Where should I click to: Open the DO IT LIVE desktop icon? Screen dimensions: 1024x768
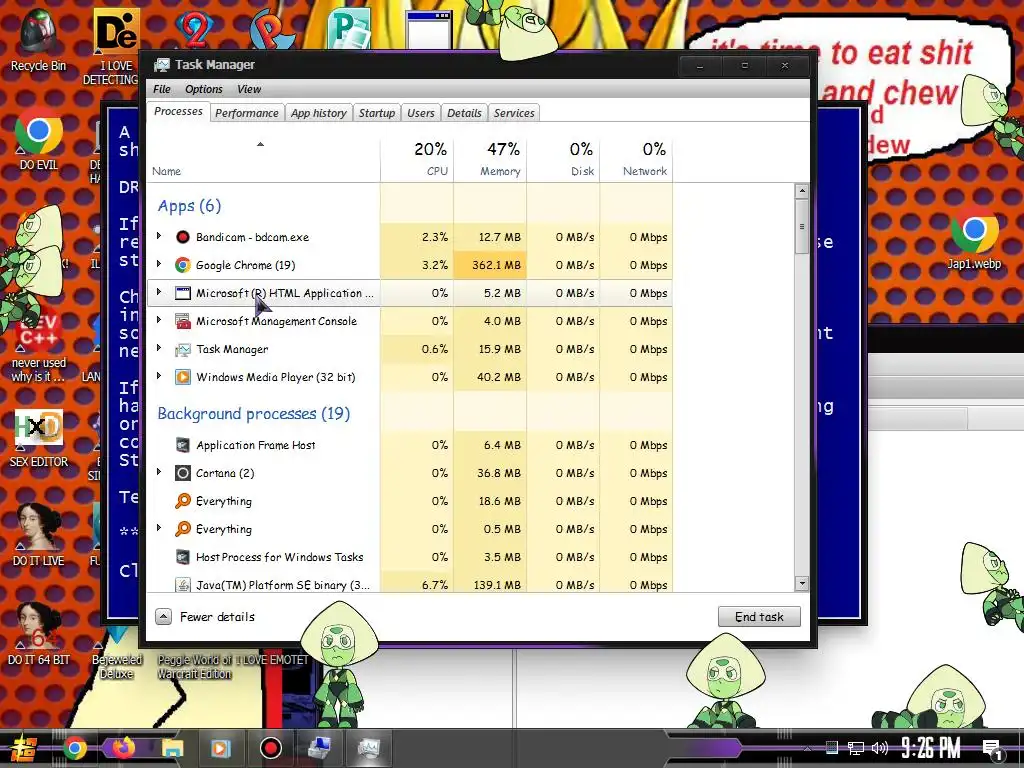point(39,534)
